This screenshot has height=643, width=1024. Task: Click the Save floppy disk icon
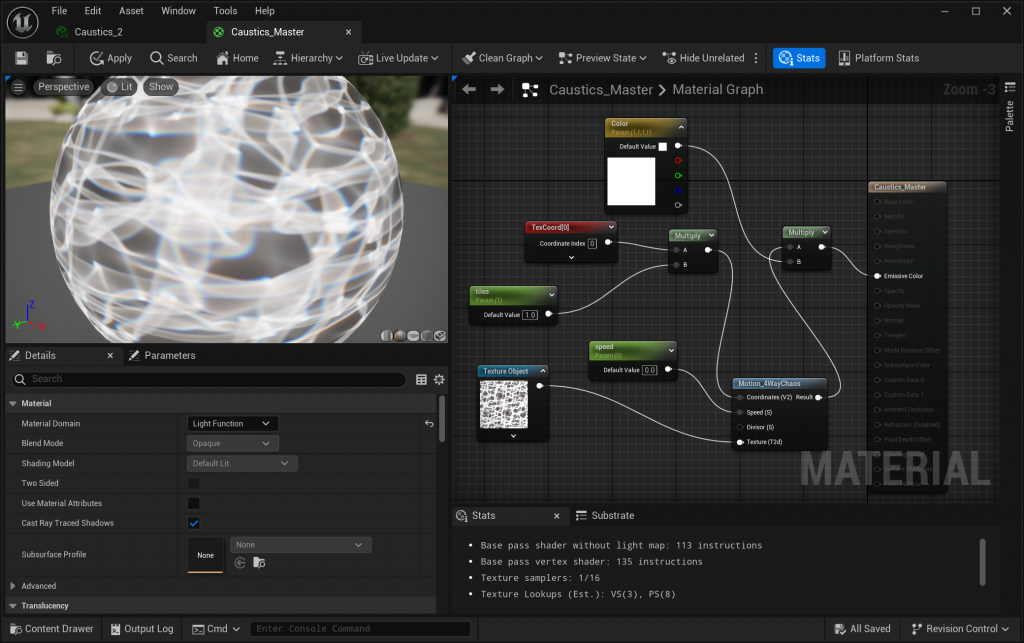[x=22, y=58]
